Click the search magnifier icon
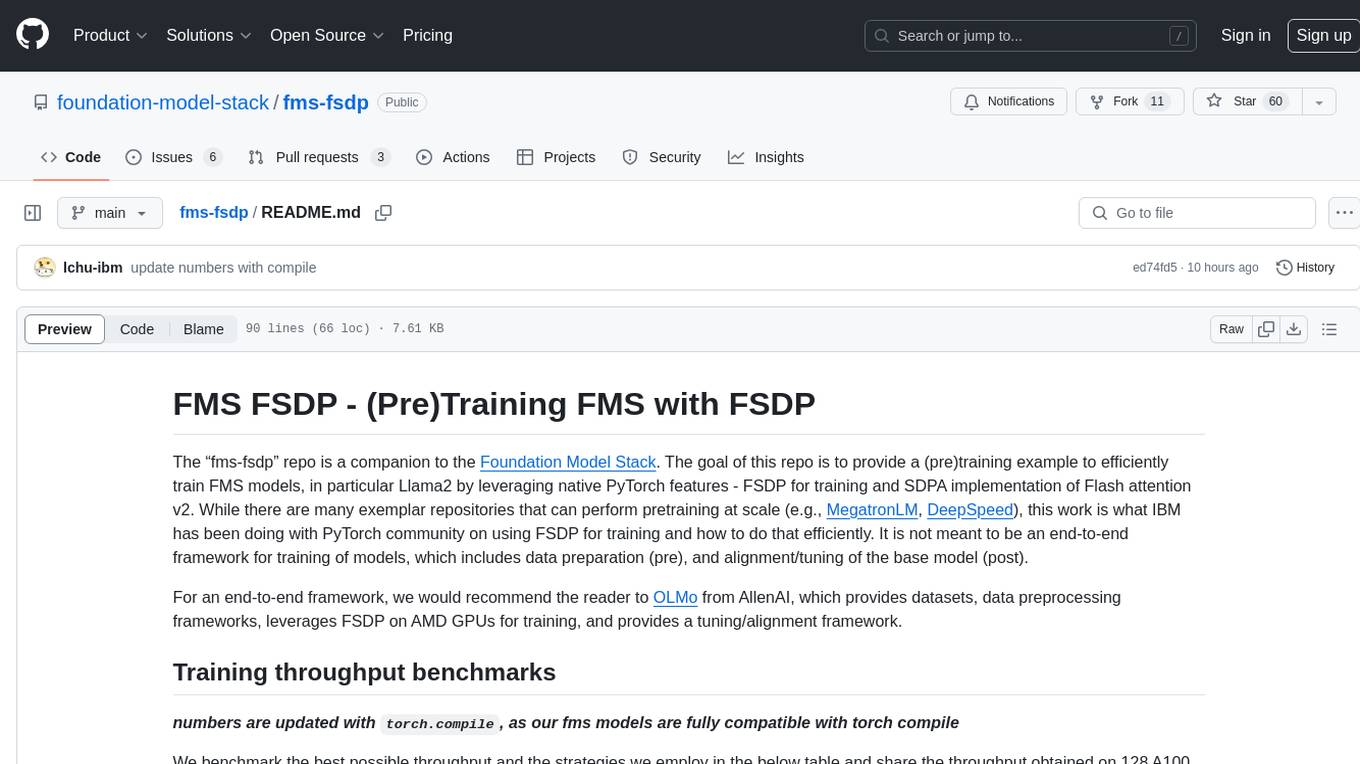This screenshot has height=764, width=1360. point(882,36)
